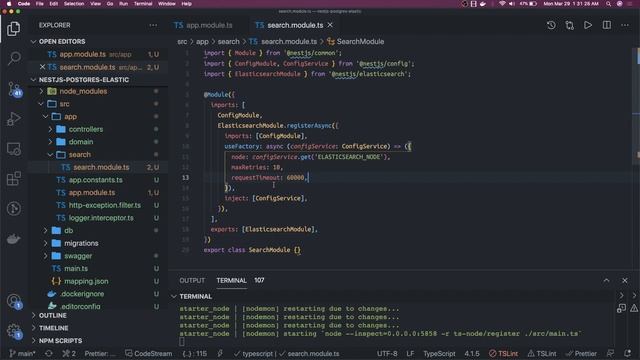Open notifications bell in status bar
This screenshot has width=640, height=360.
[x=628, y=353]
